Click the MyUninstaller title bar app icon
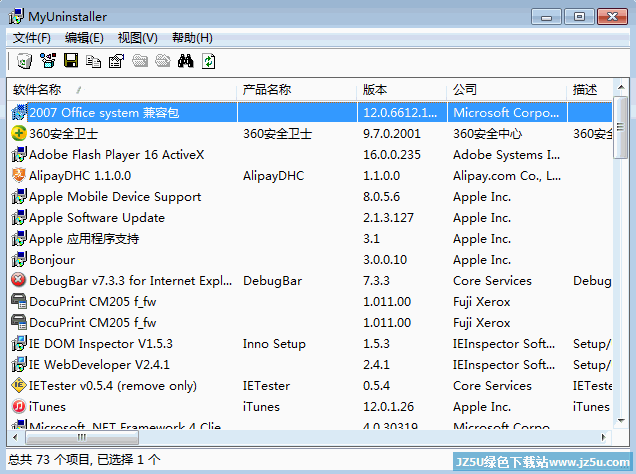 click(x=16, y=17)
